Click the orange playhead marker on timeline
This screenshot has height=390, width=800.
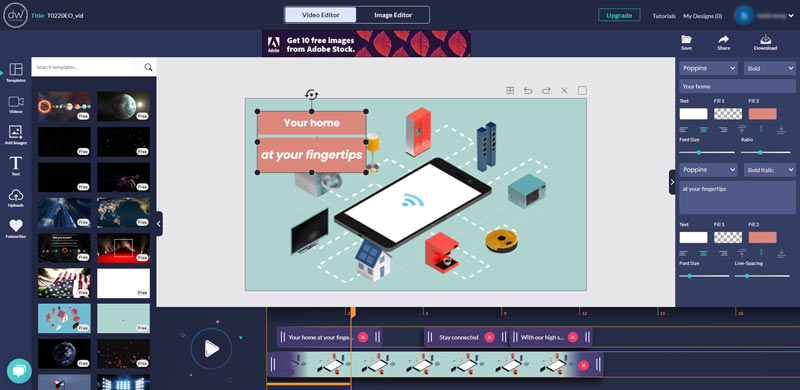[x=352, y=312]
